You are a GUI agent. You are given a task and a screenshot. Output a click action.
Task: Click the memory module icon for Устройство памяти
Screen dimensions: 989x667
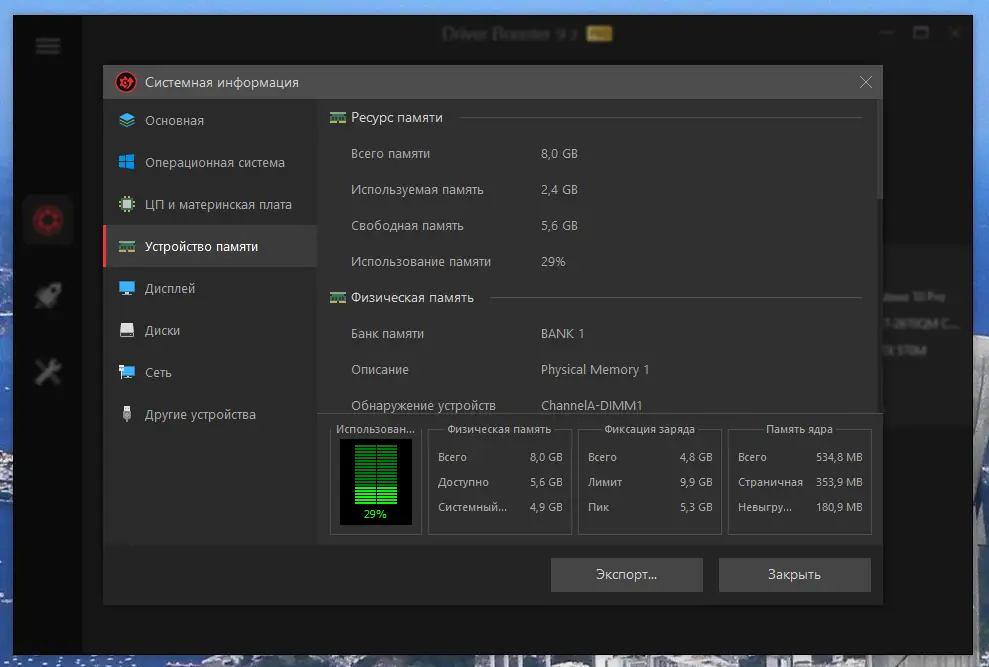(x=127, y=247)
